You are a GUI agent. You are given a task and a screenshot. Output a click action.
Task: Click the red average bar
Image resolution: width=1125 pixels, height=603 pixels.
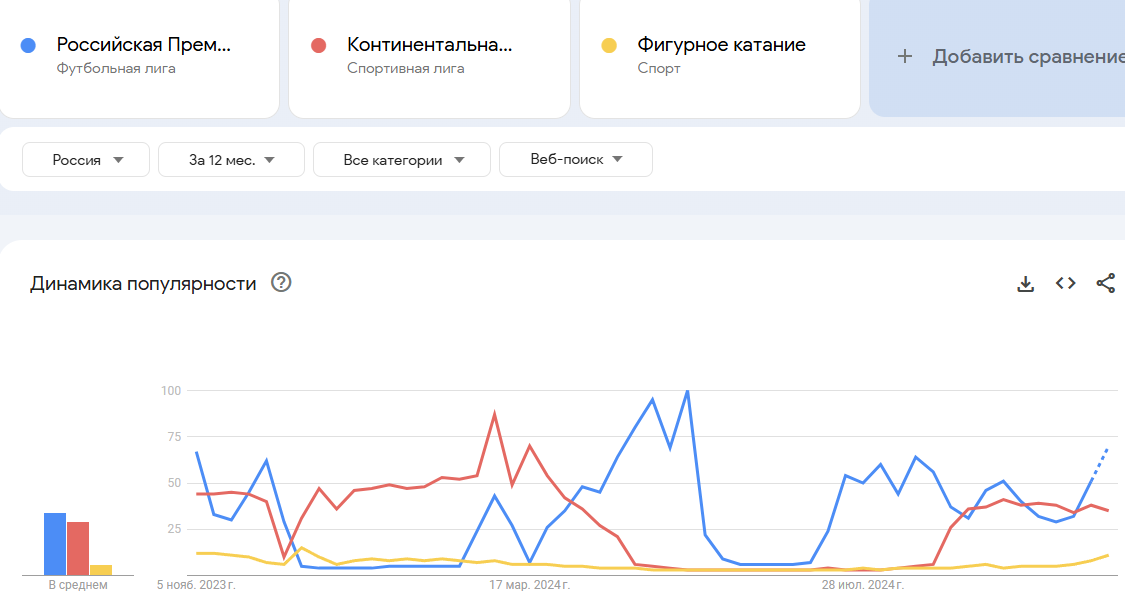(78, 548)
